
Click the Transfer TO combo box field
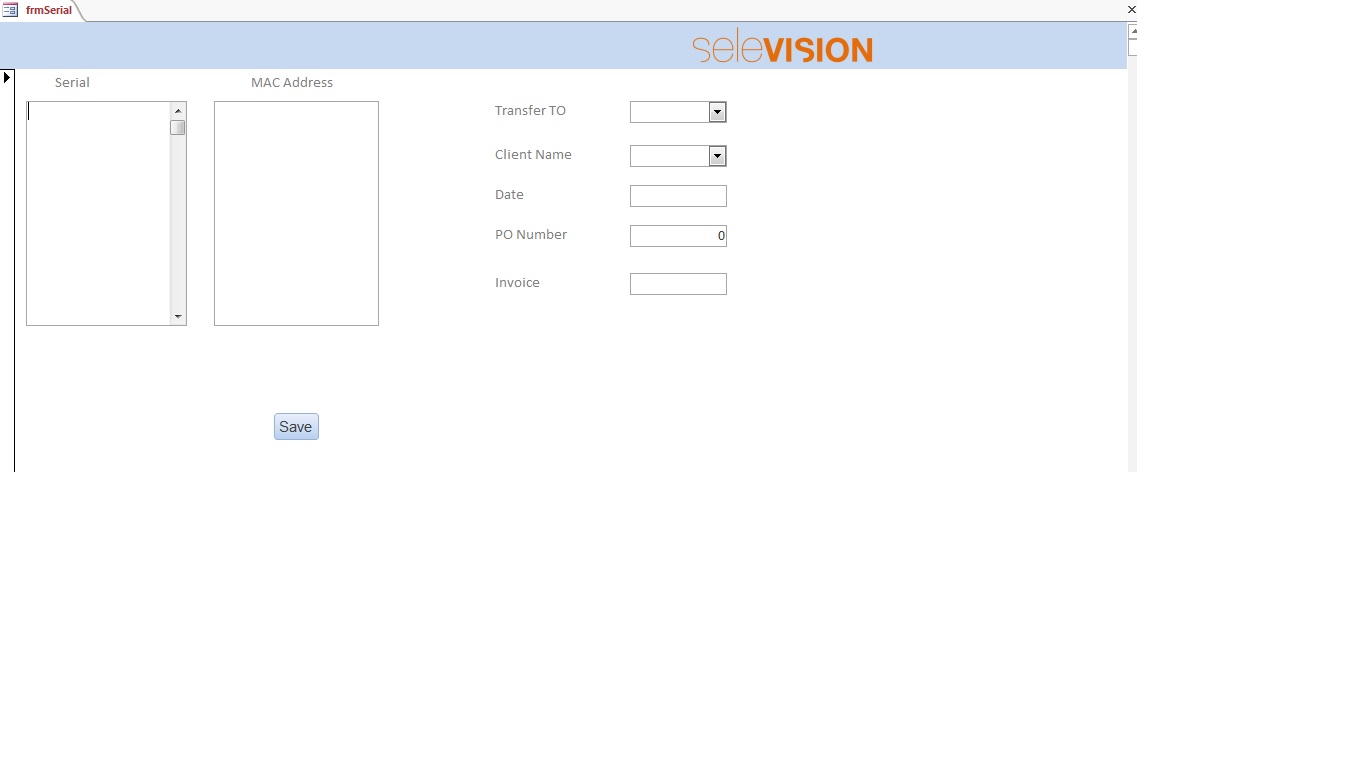(x=669, y=112)
